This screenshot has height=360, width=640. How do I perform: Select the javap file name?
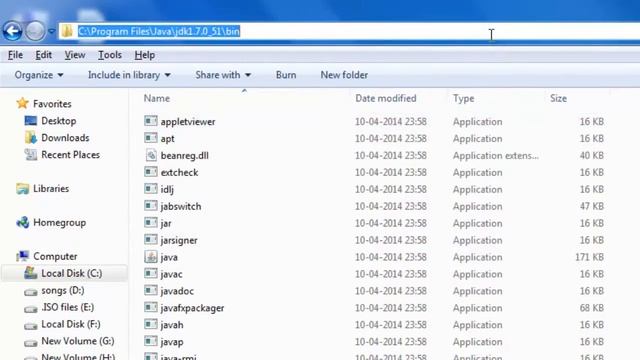tap(172, 342)
